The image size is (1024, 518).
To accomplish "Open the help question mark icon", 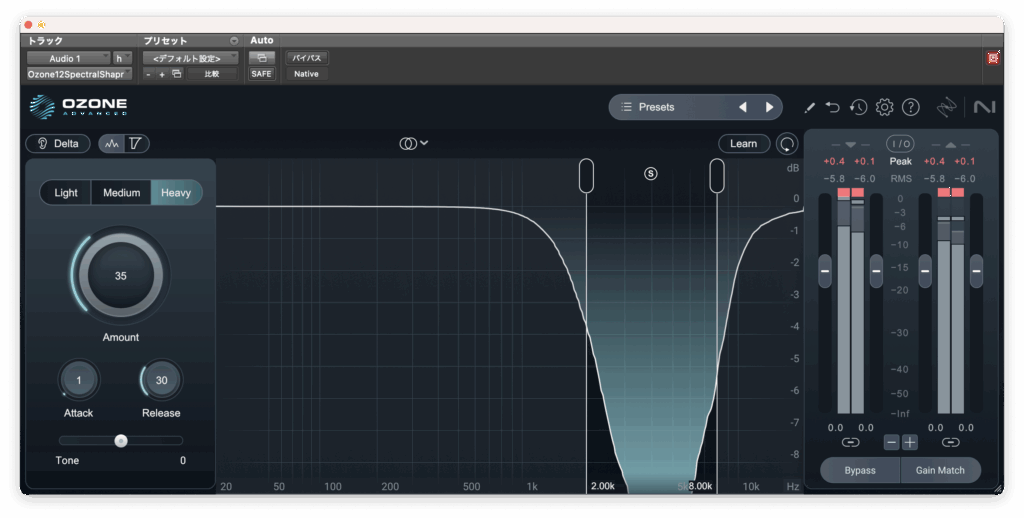I will (x=910, y=107).
